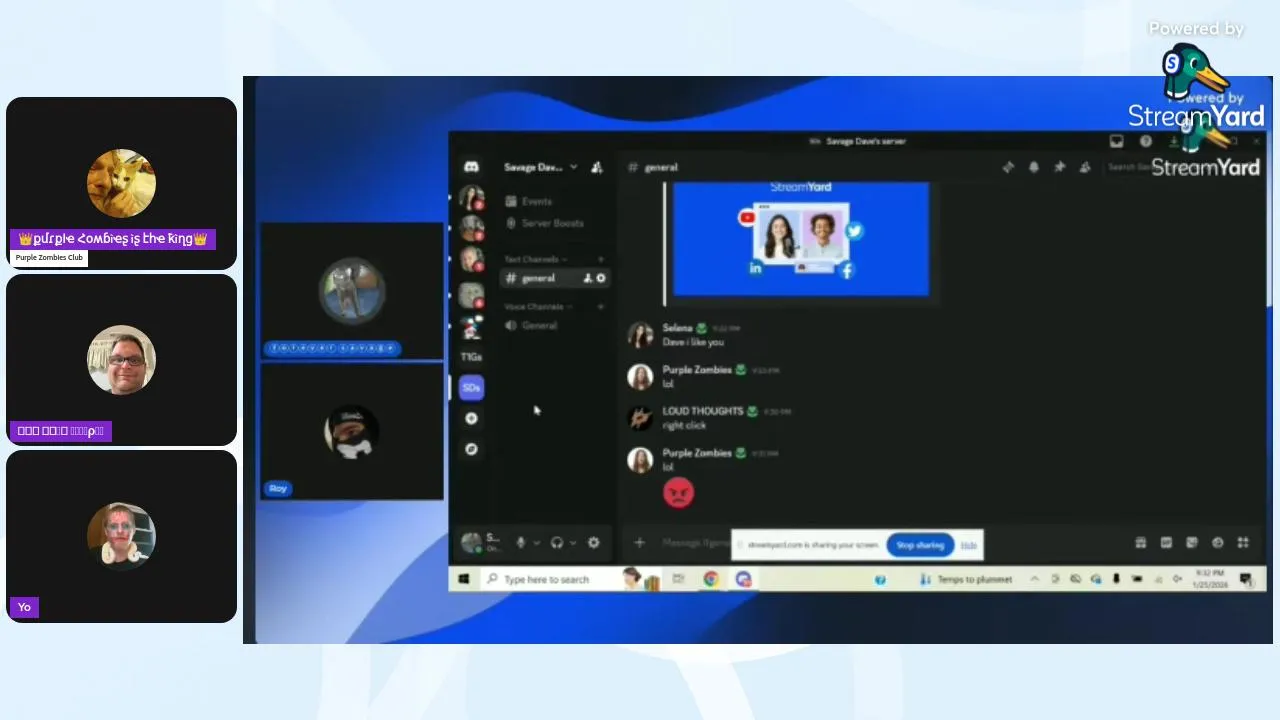The width and height of the screenshot is (1280, 720).
Task: Click LOUD THOUGHTS avatar in chat
Action: [640, 417]
